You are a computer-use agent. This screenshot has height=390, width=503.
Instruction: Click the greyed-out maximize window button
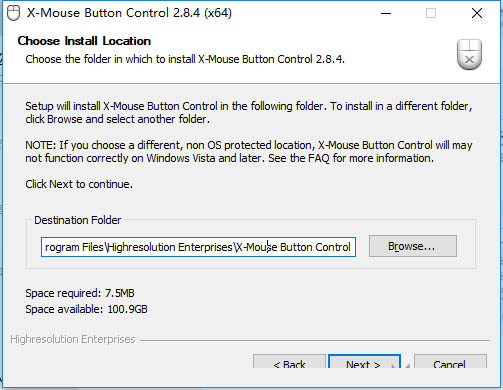tap(431, 13)
